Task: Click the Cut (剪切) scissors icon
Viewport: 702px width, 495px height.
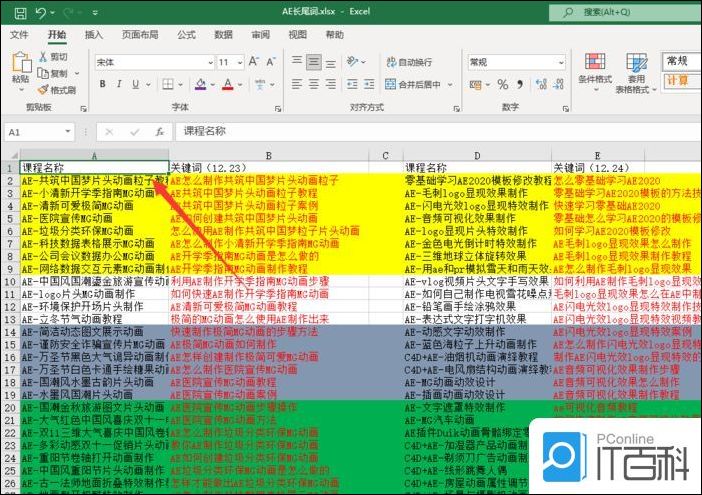Action: pos(43,56)
